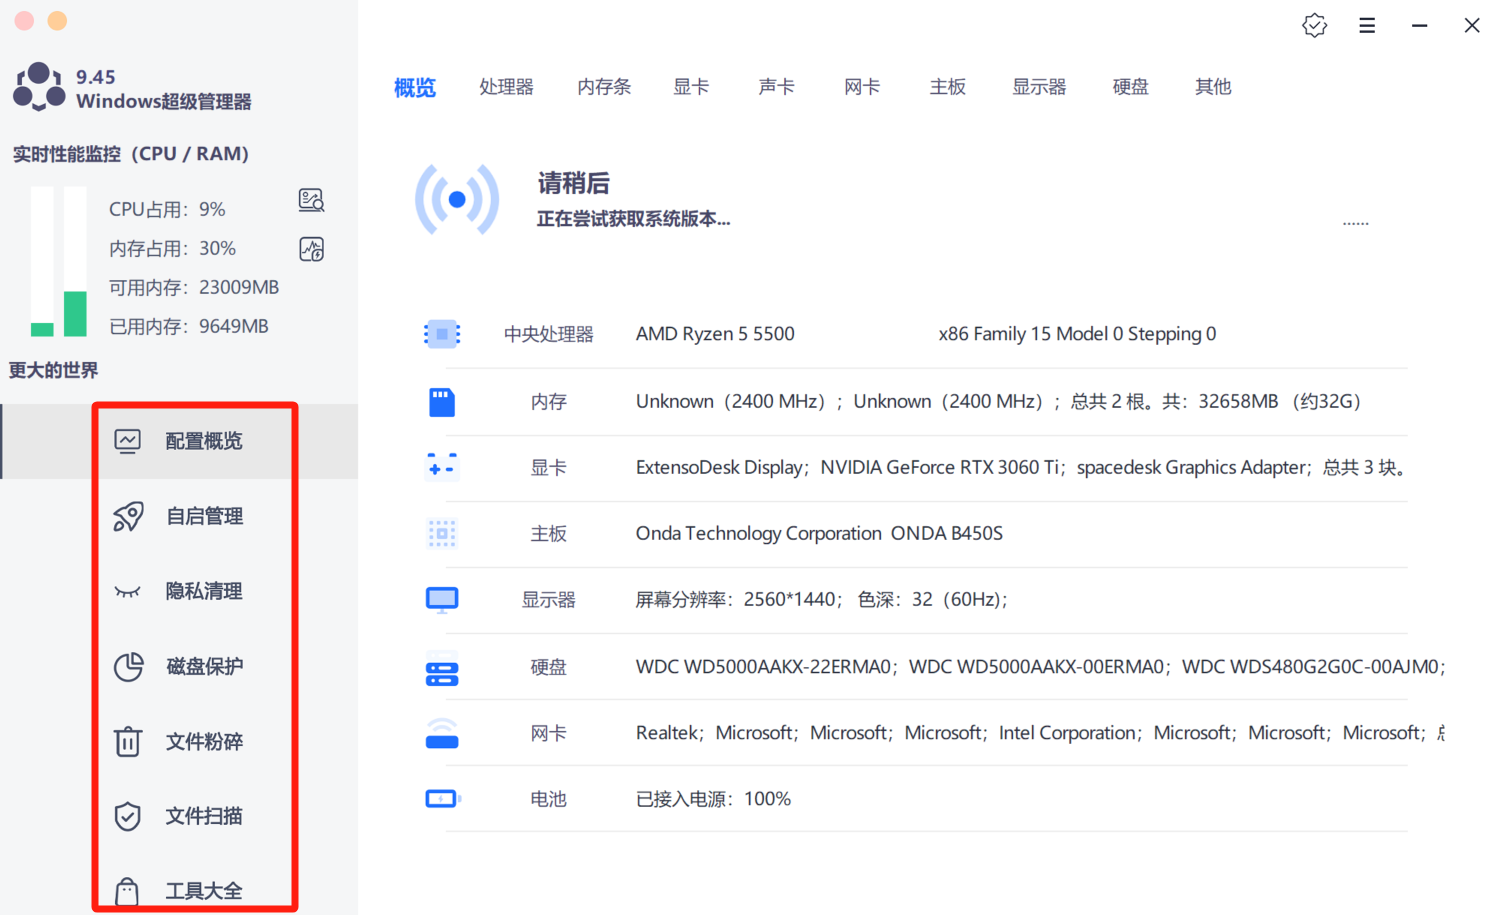Click the 正在尝试获取系统版本 status text

(x=633, y=219)
